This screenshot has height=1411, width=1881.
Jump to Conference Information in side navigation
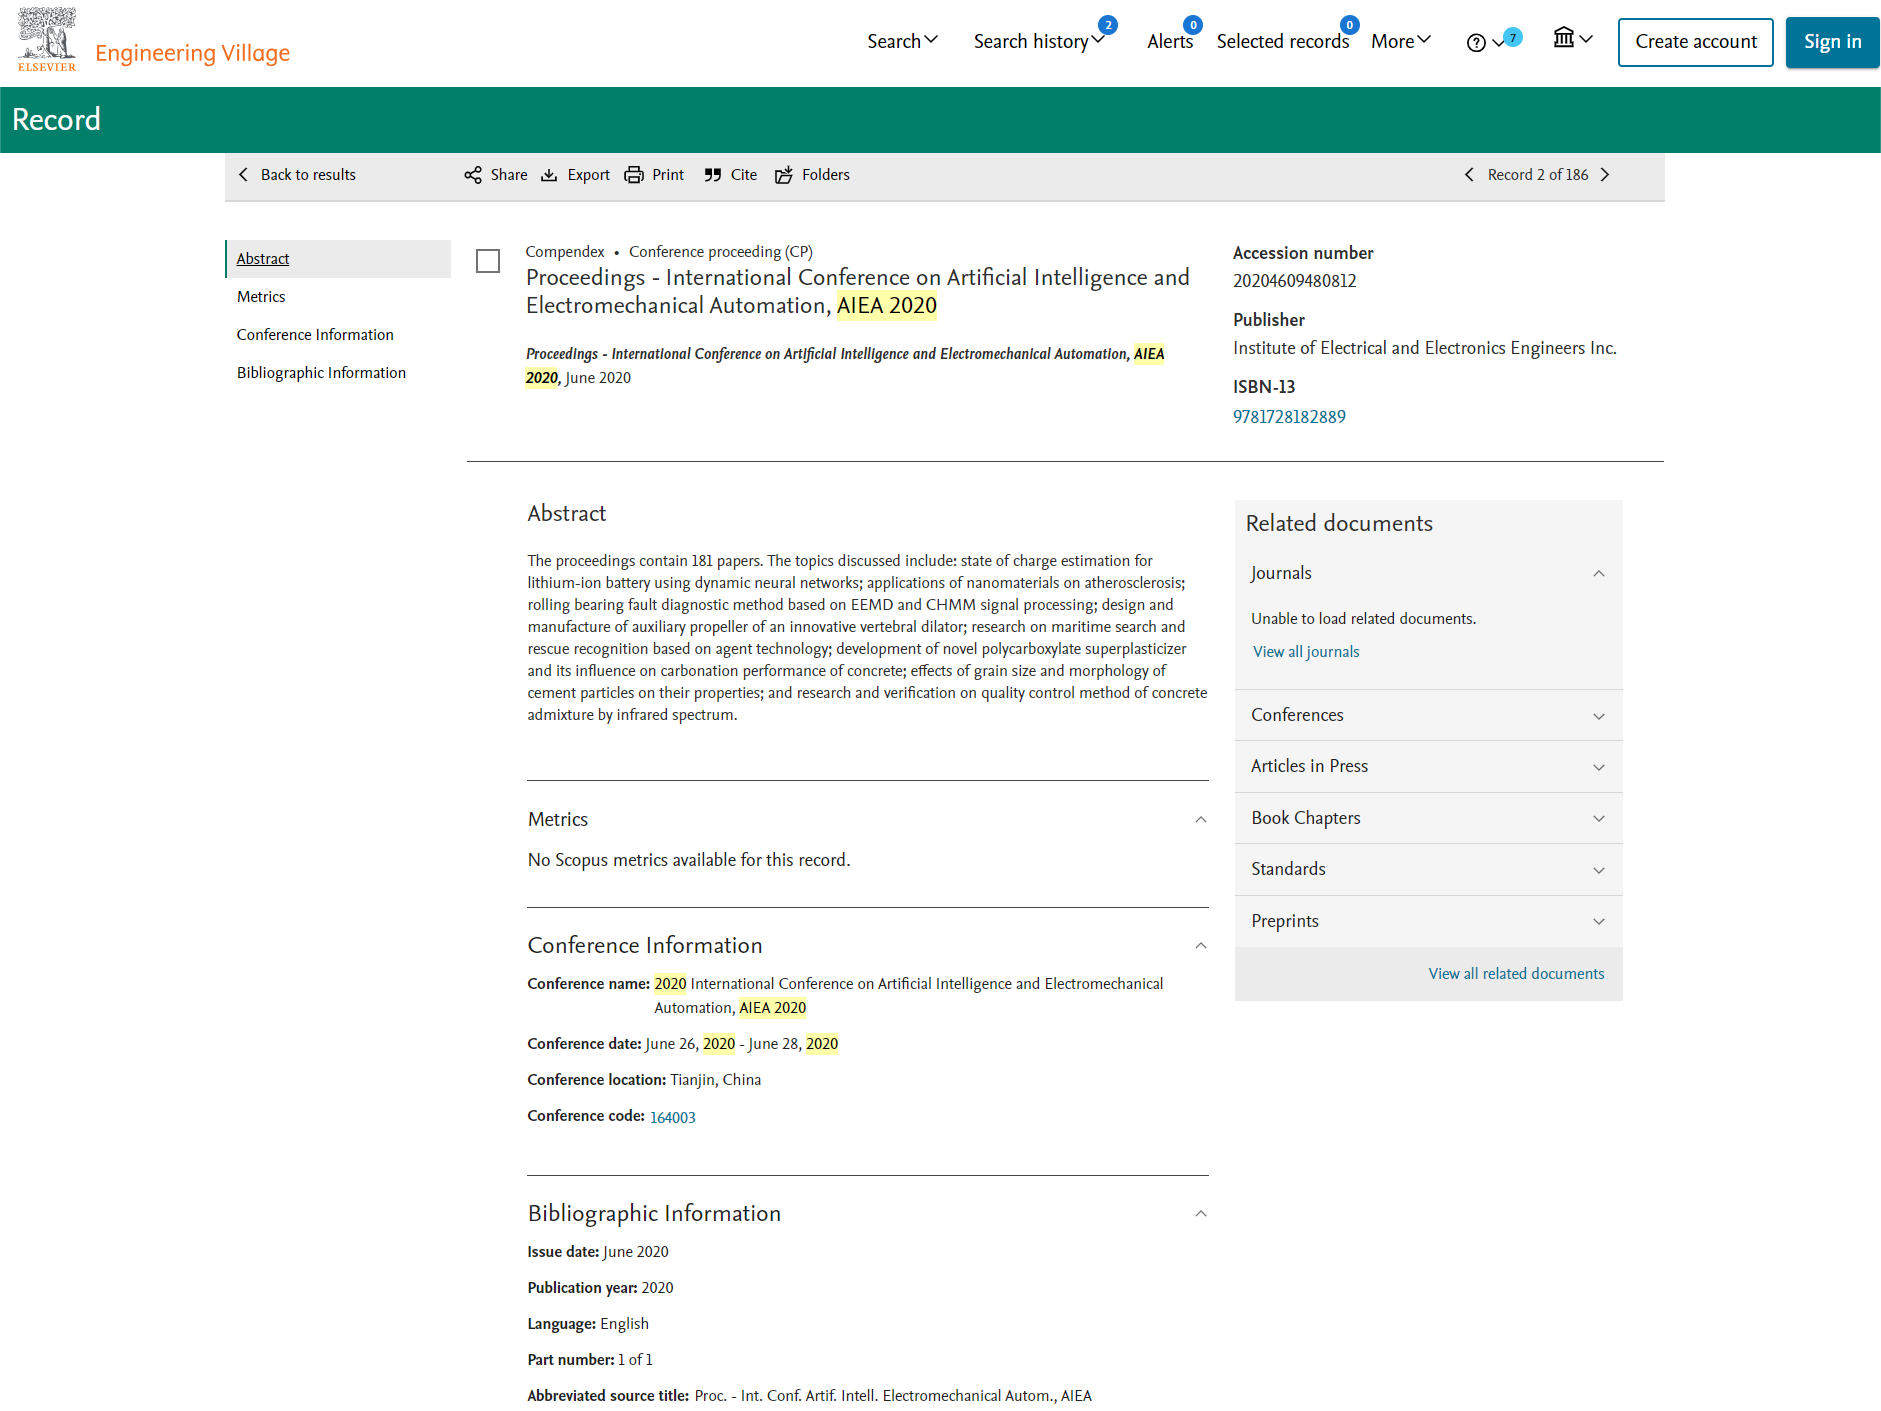pos(315,335)
